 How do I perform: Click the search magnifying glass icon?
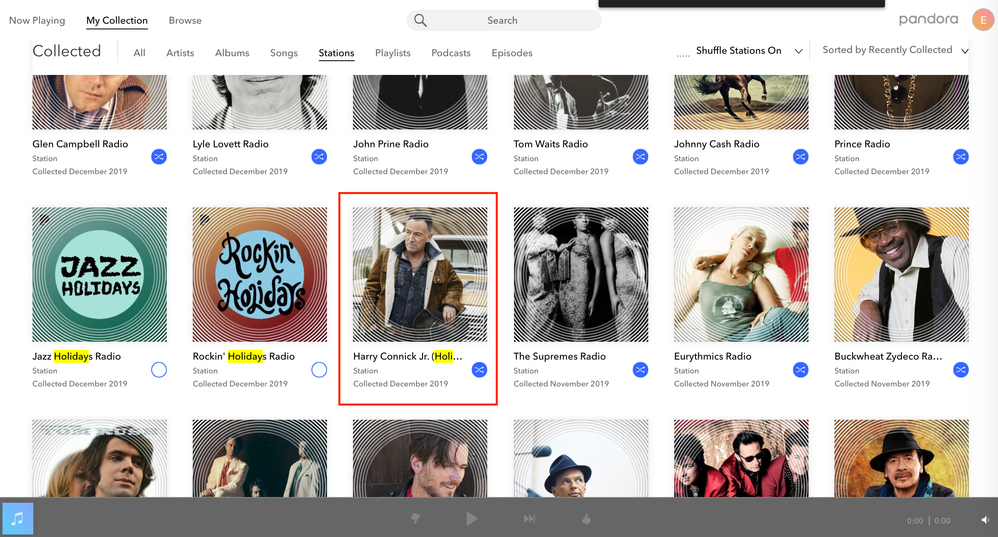420,20
